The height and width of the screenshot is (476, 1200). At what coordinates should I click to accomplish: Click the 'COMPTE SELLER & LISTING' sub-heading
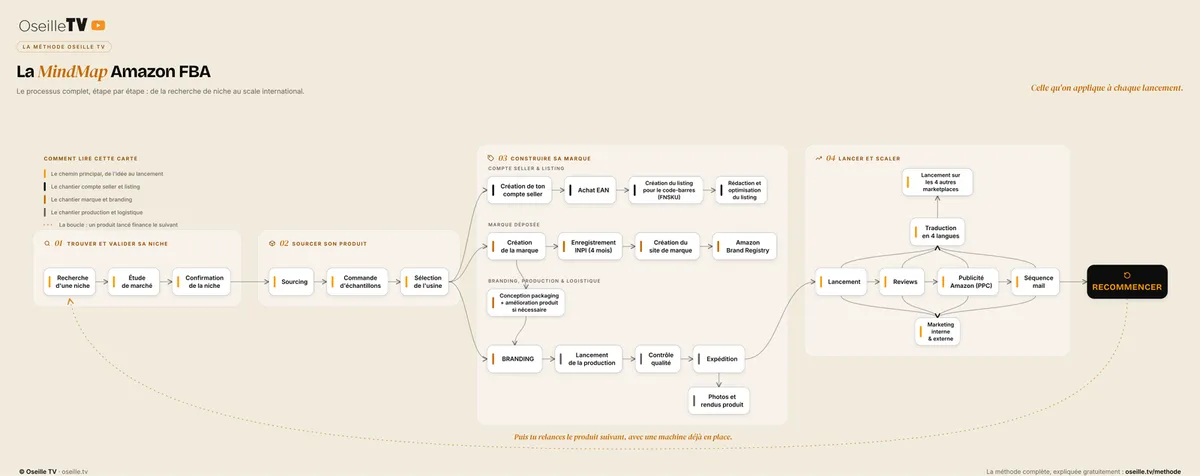tap(525, 168)
